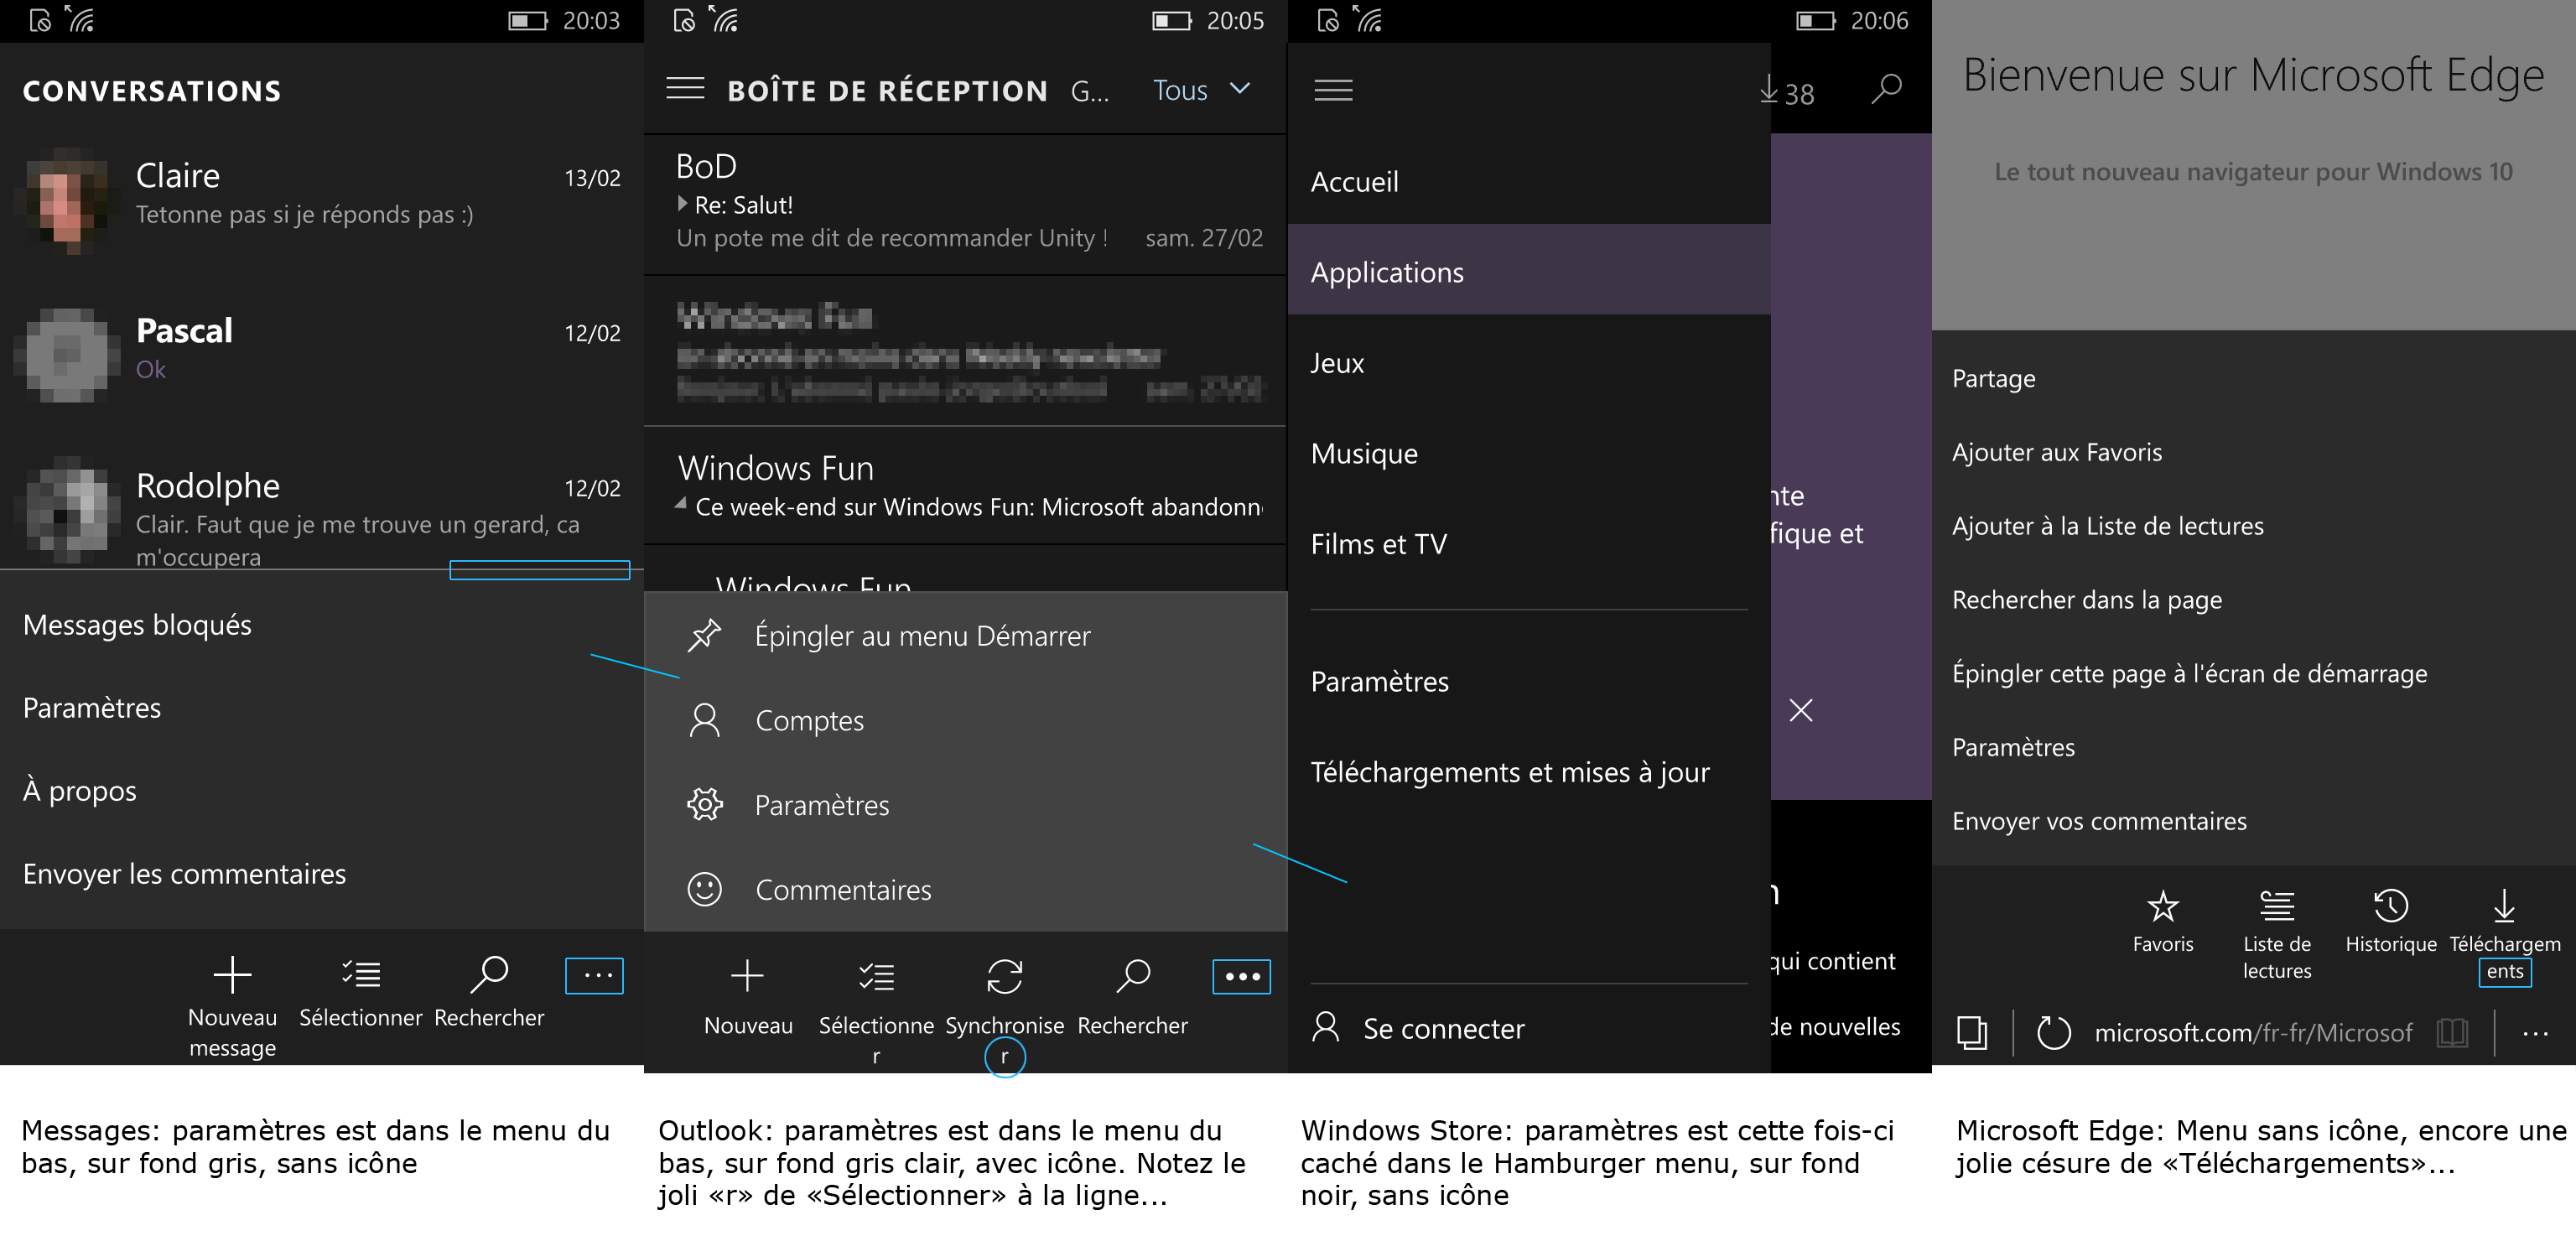The height and width of the screenshot is (1241, 2576).
Task: Select Applications in the Store menu
Action: pyautogui.click(x=1386, y=272)
